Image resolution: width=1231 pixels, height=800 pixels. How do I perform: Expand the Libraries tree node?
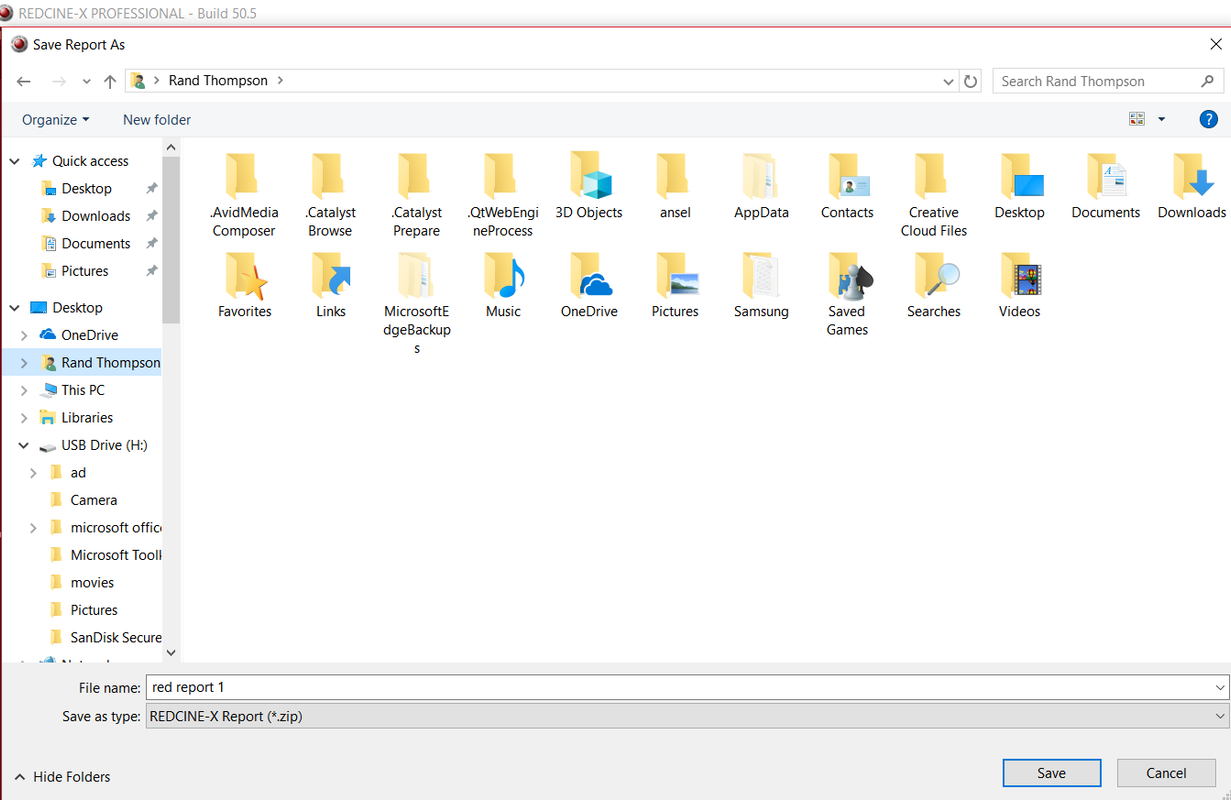pos(24,418)
